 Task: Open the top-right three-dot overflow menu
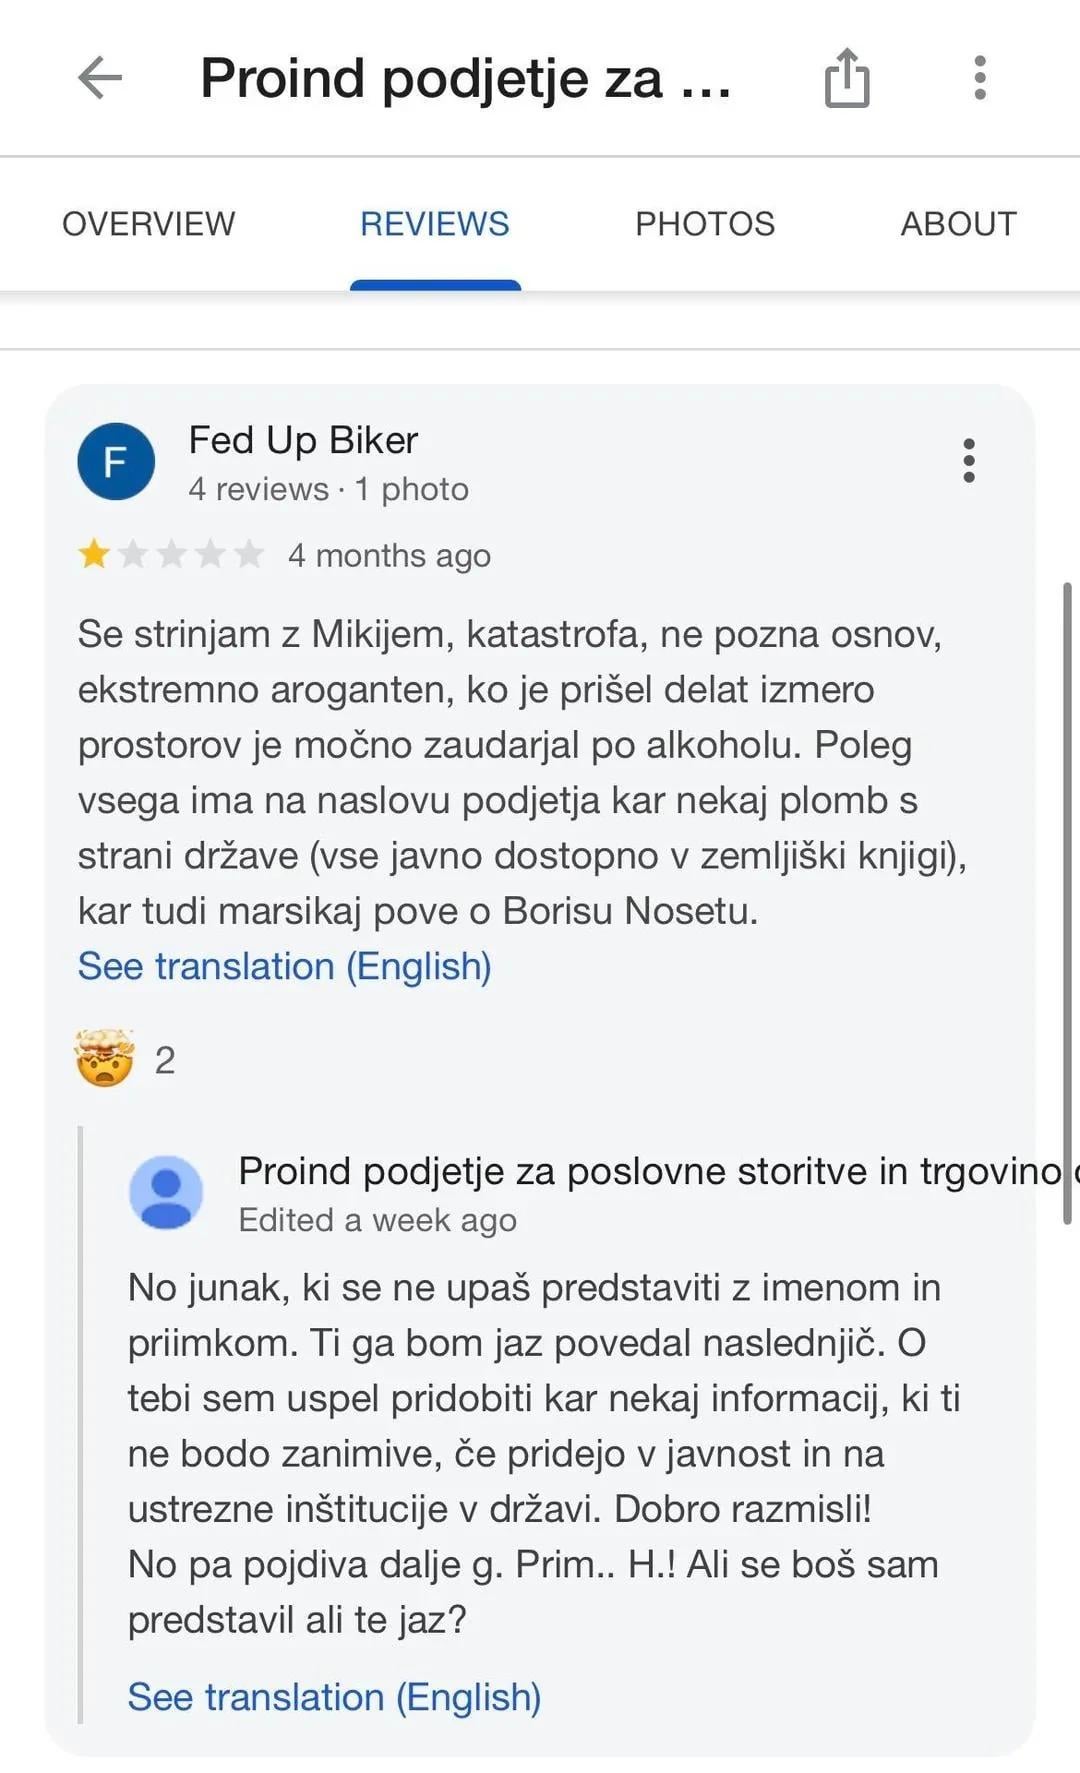[x=980, y=78]
